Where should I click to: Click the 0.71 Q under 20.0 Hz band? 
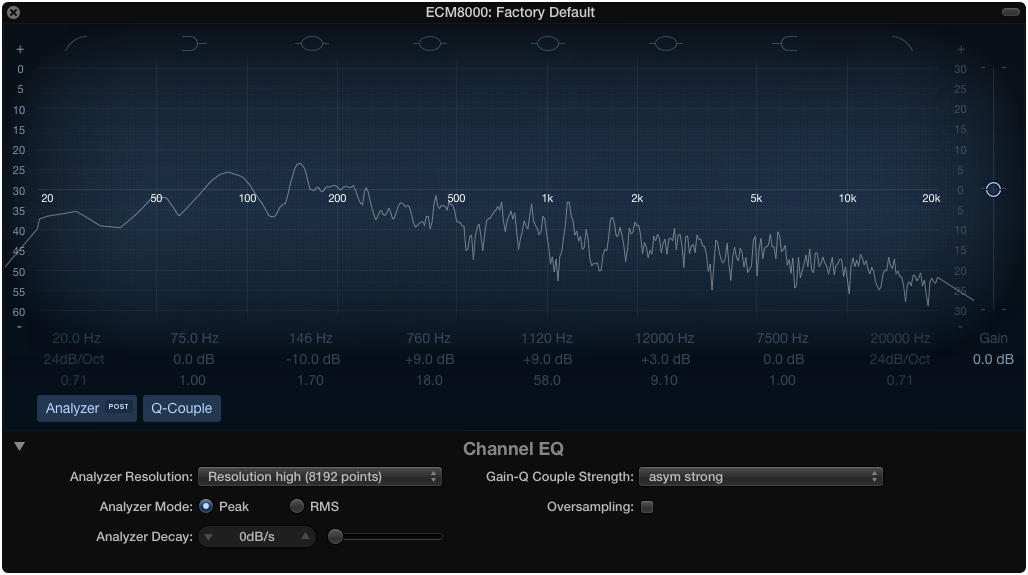pos(73,380)
